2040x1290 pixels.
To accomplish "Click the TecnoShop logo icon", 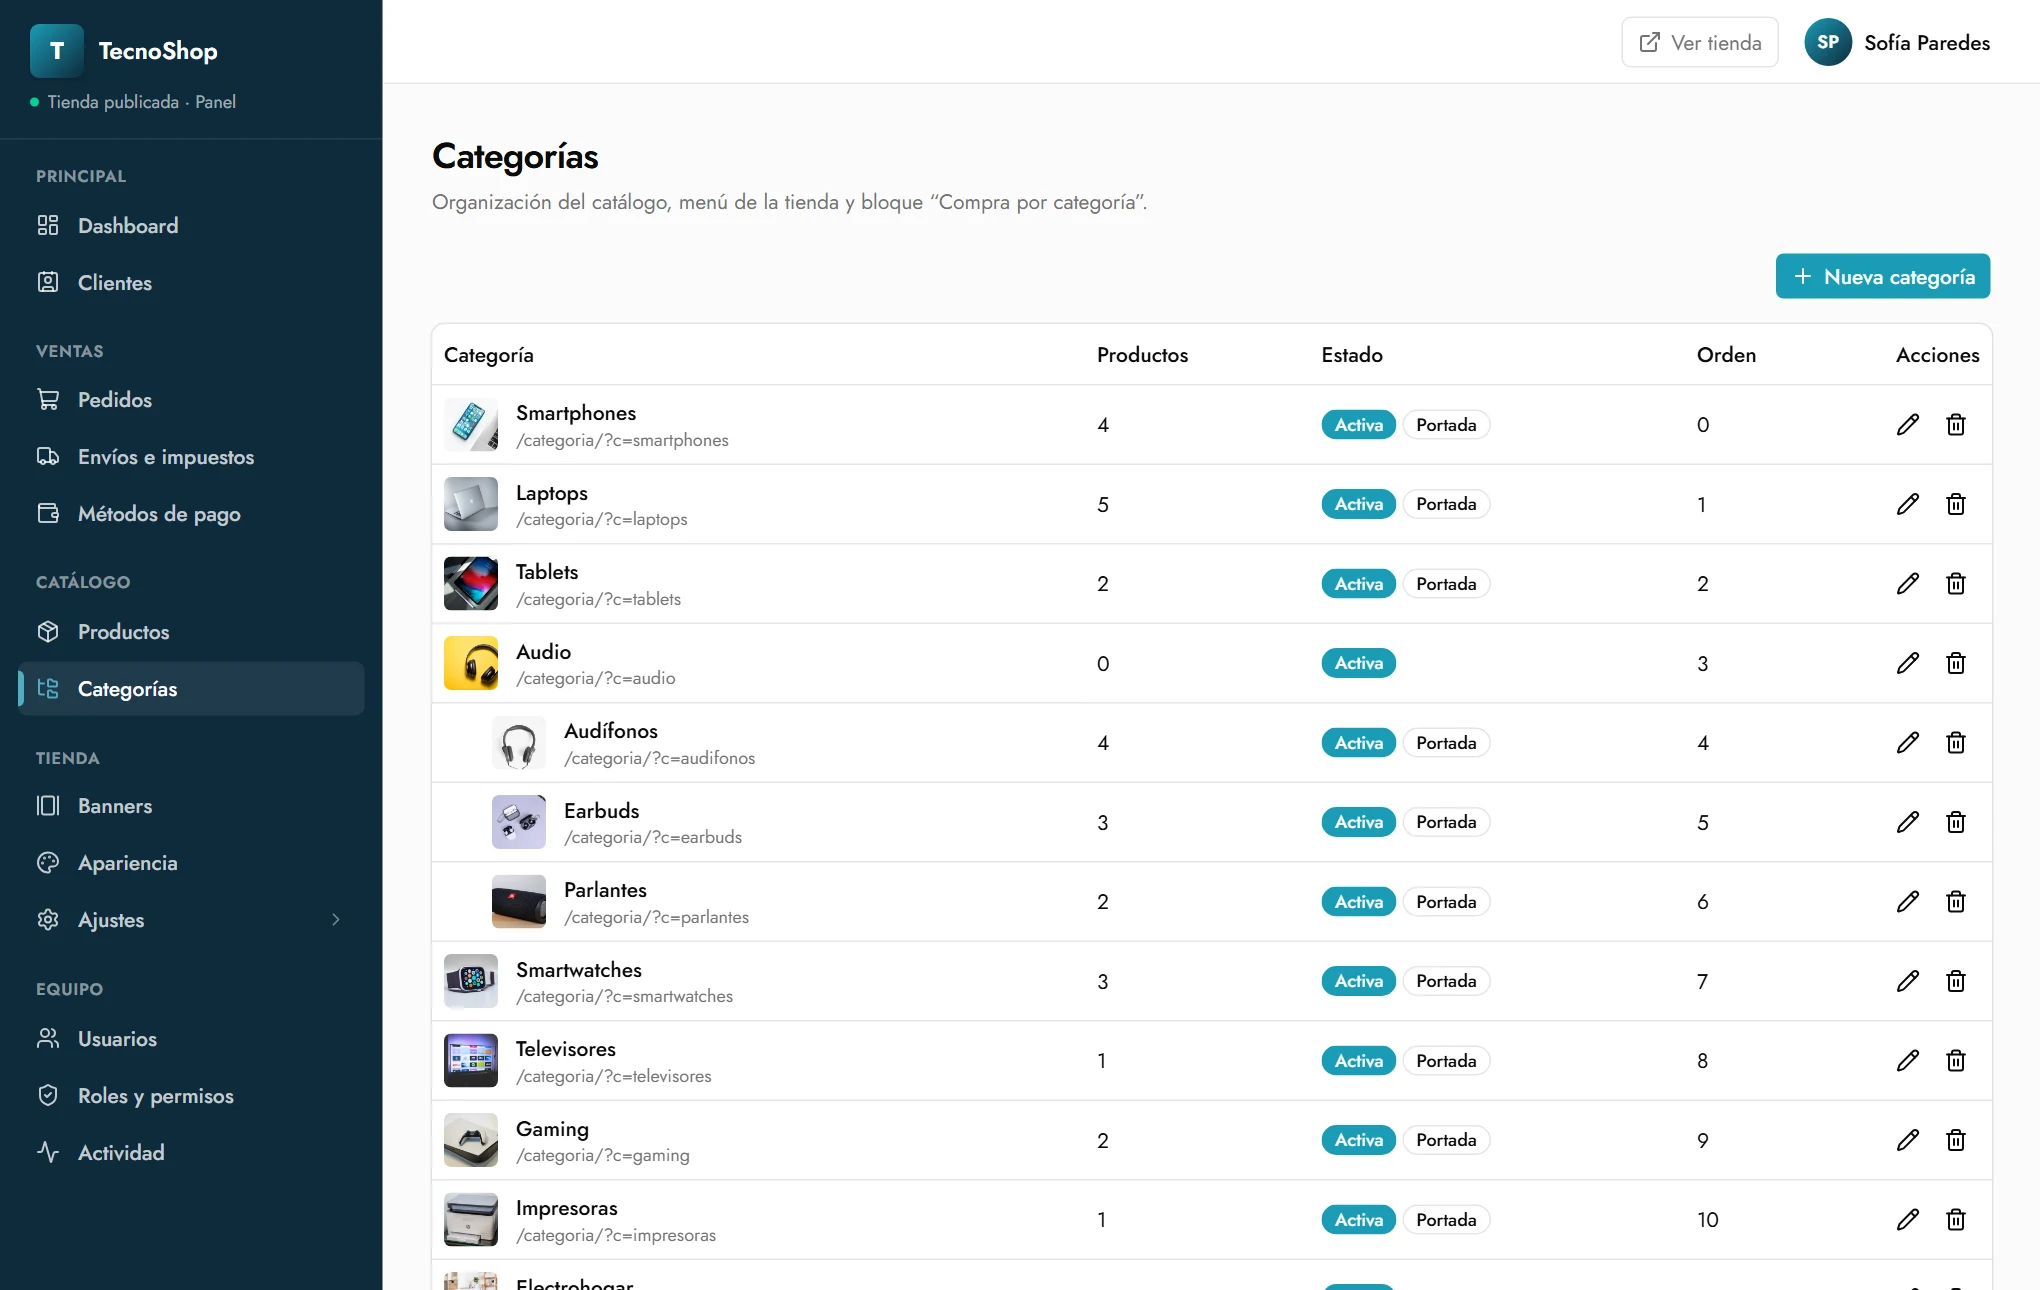I will click(x=57, y=51).
